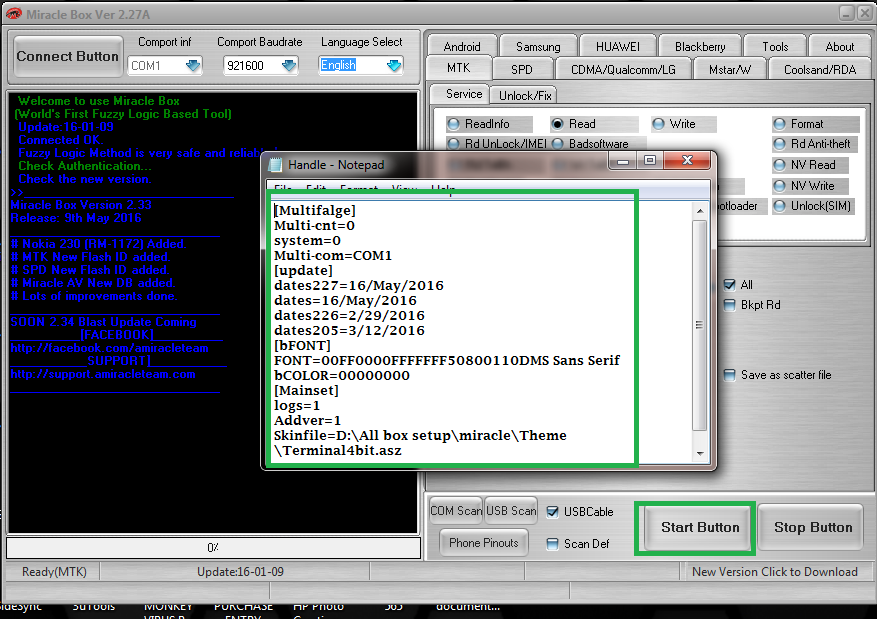Click the "Multi-com=COM1" line in Notepad
The height and width of the screenshot is (619, 877).
point(333,256)
